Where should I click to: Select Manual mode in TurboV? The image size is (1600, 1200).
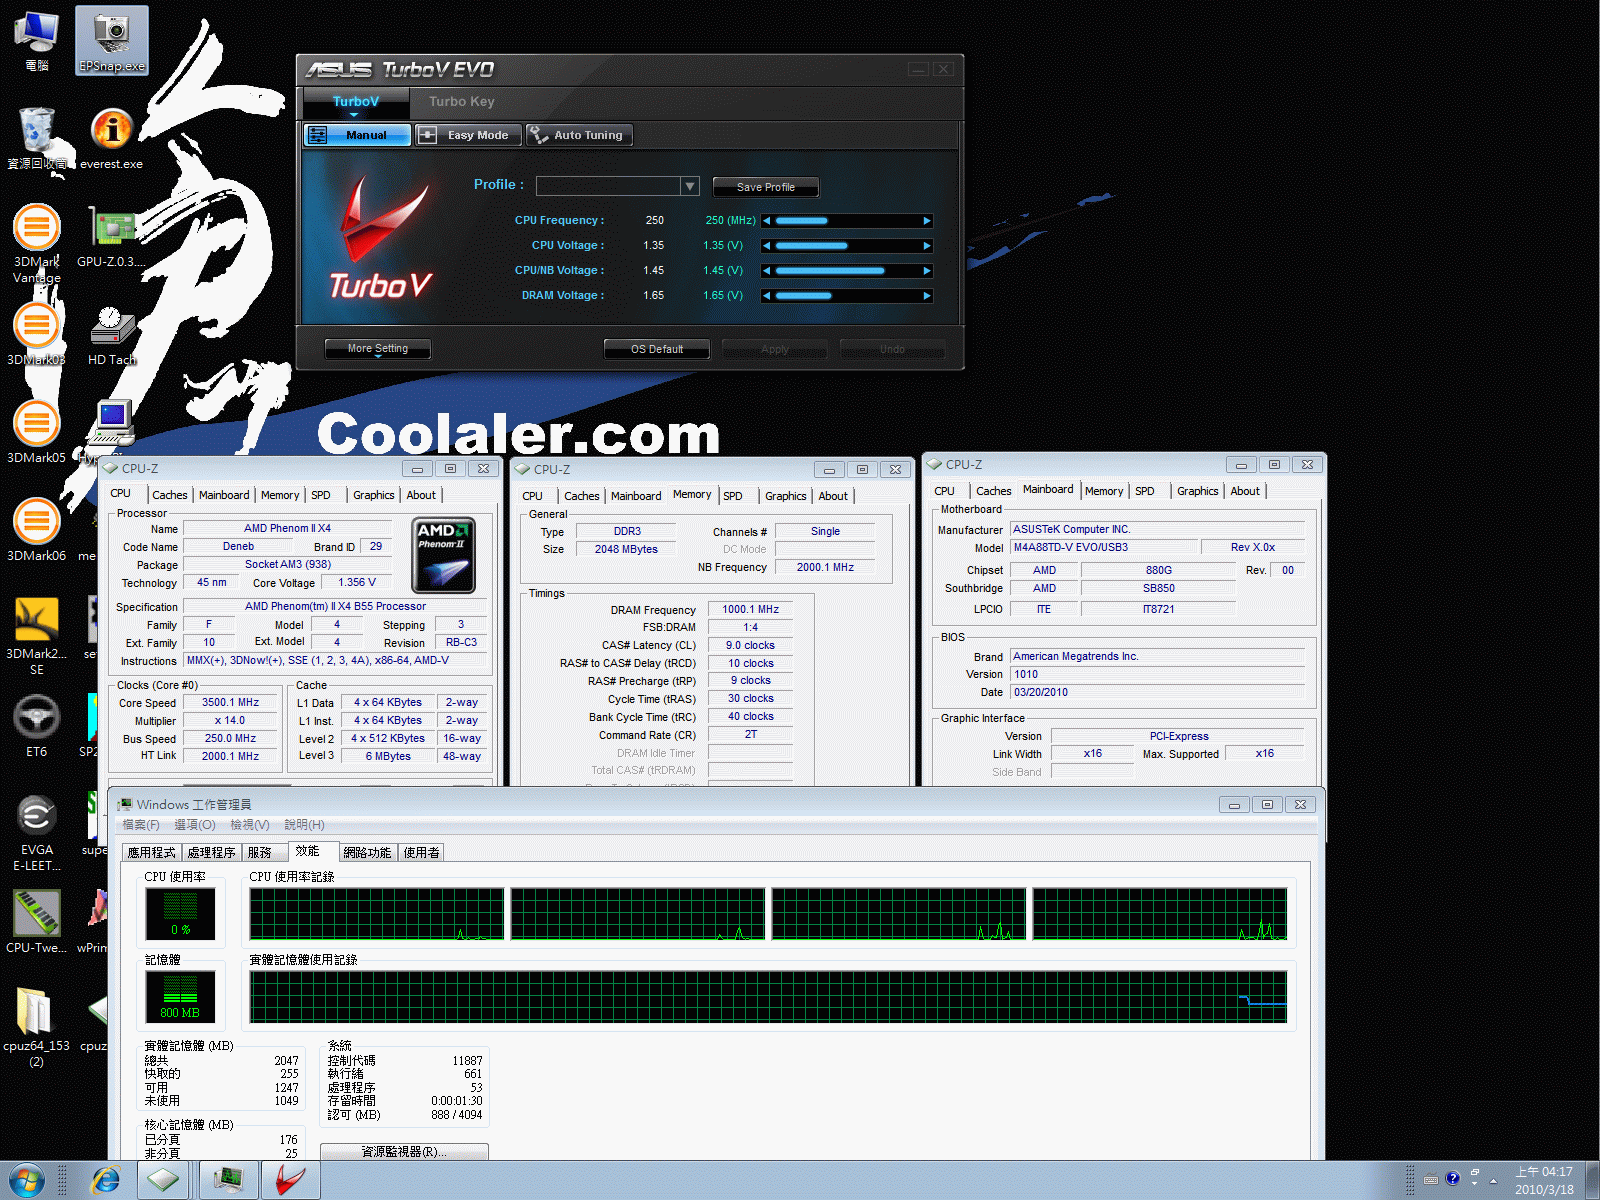[357, 135]
